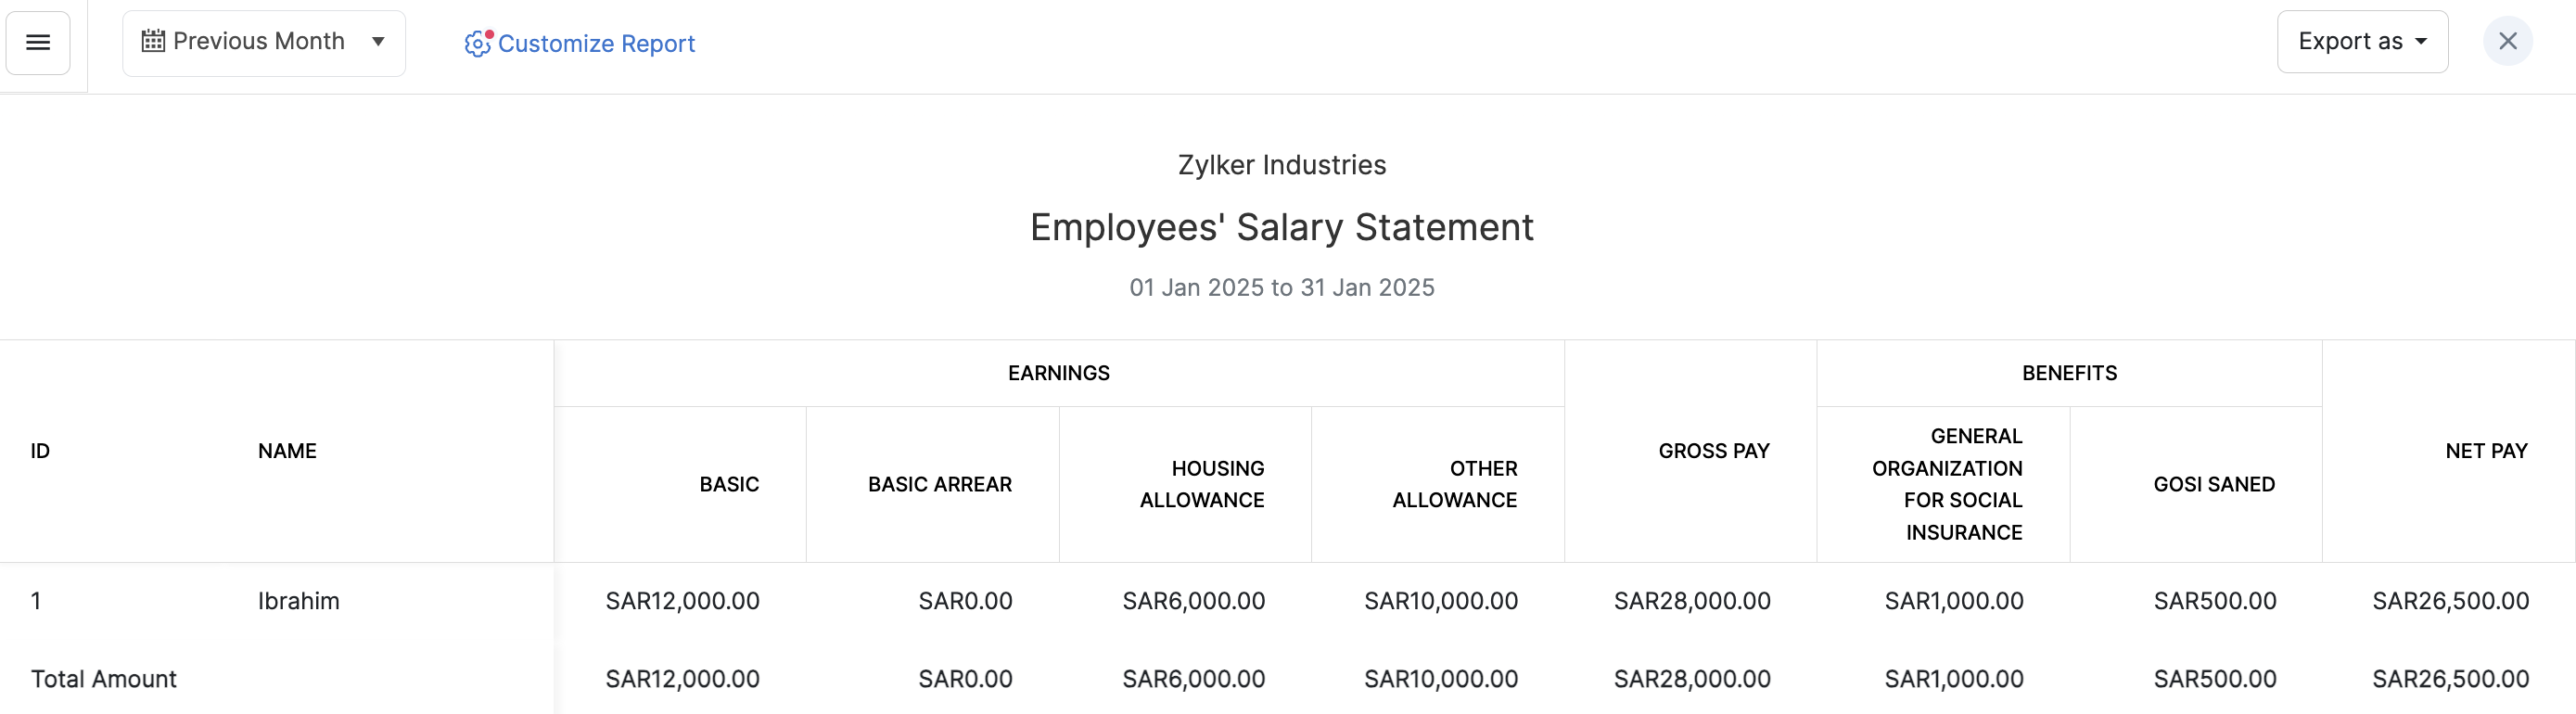Open the hamburger menu
2576x714 pixels.
(x=38, y=42)
